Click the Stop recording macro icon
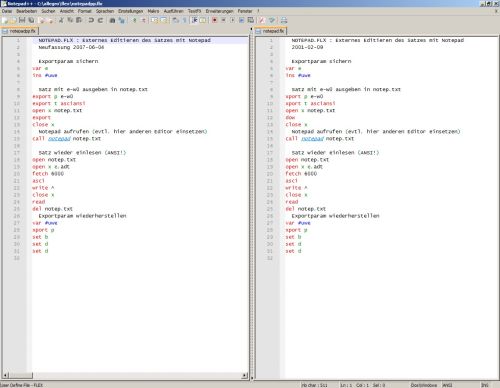Viewport: 500px width, 388px height. point(224,20)
